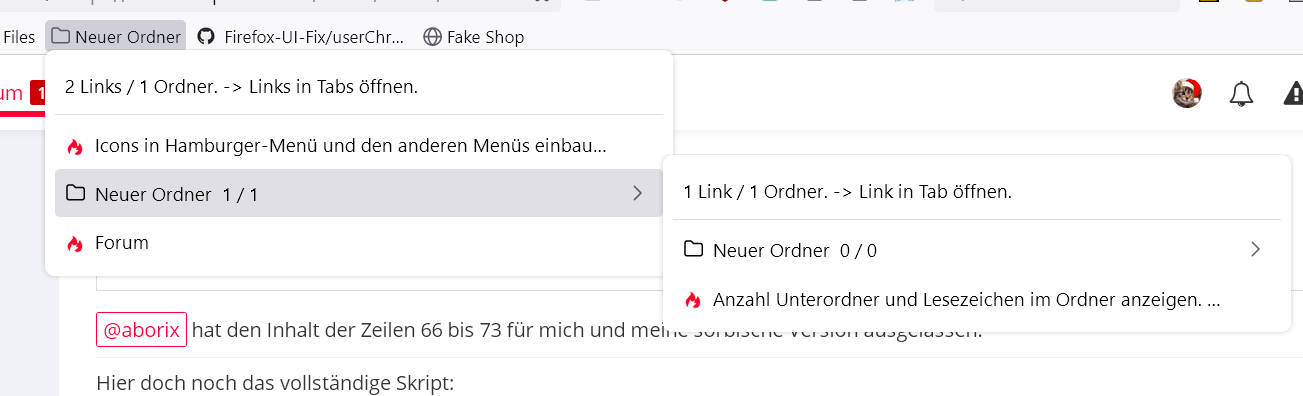Follow the @aborix mention link
Image resolution: width=1303 pixels, height=396 pixels.
click(x=141, y=329)
